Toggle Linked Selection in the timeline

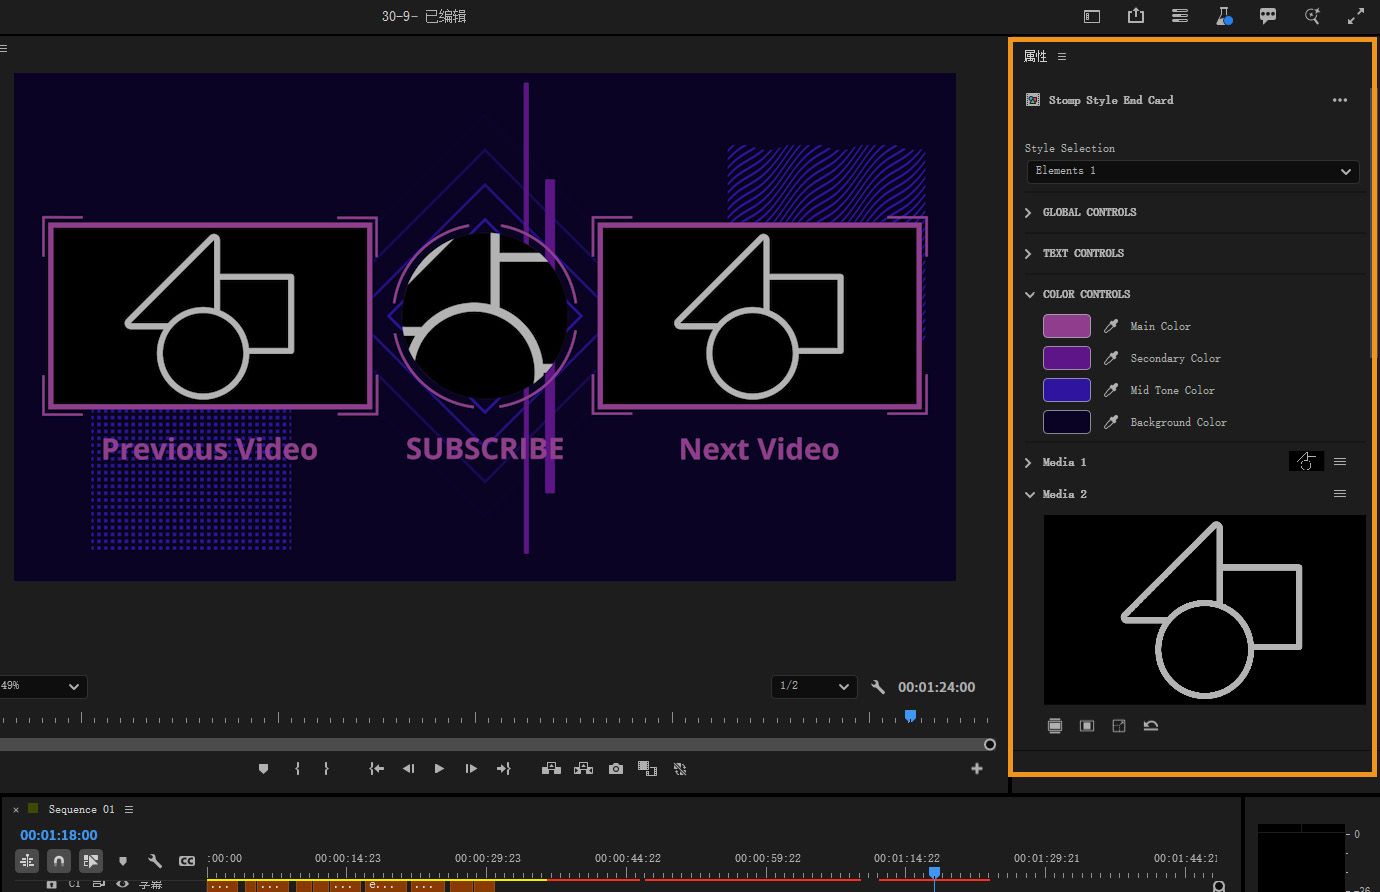91,861
